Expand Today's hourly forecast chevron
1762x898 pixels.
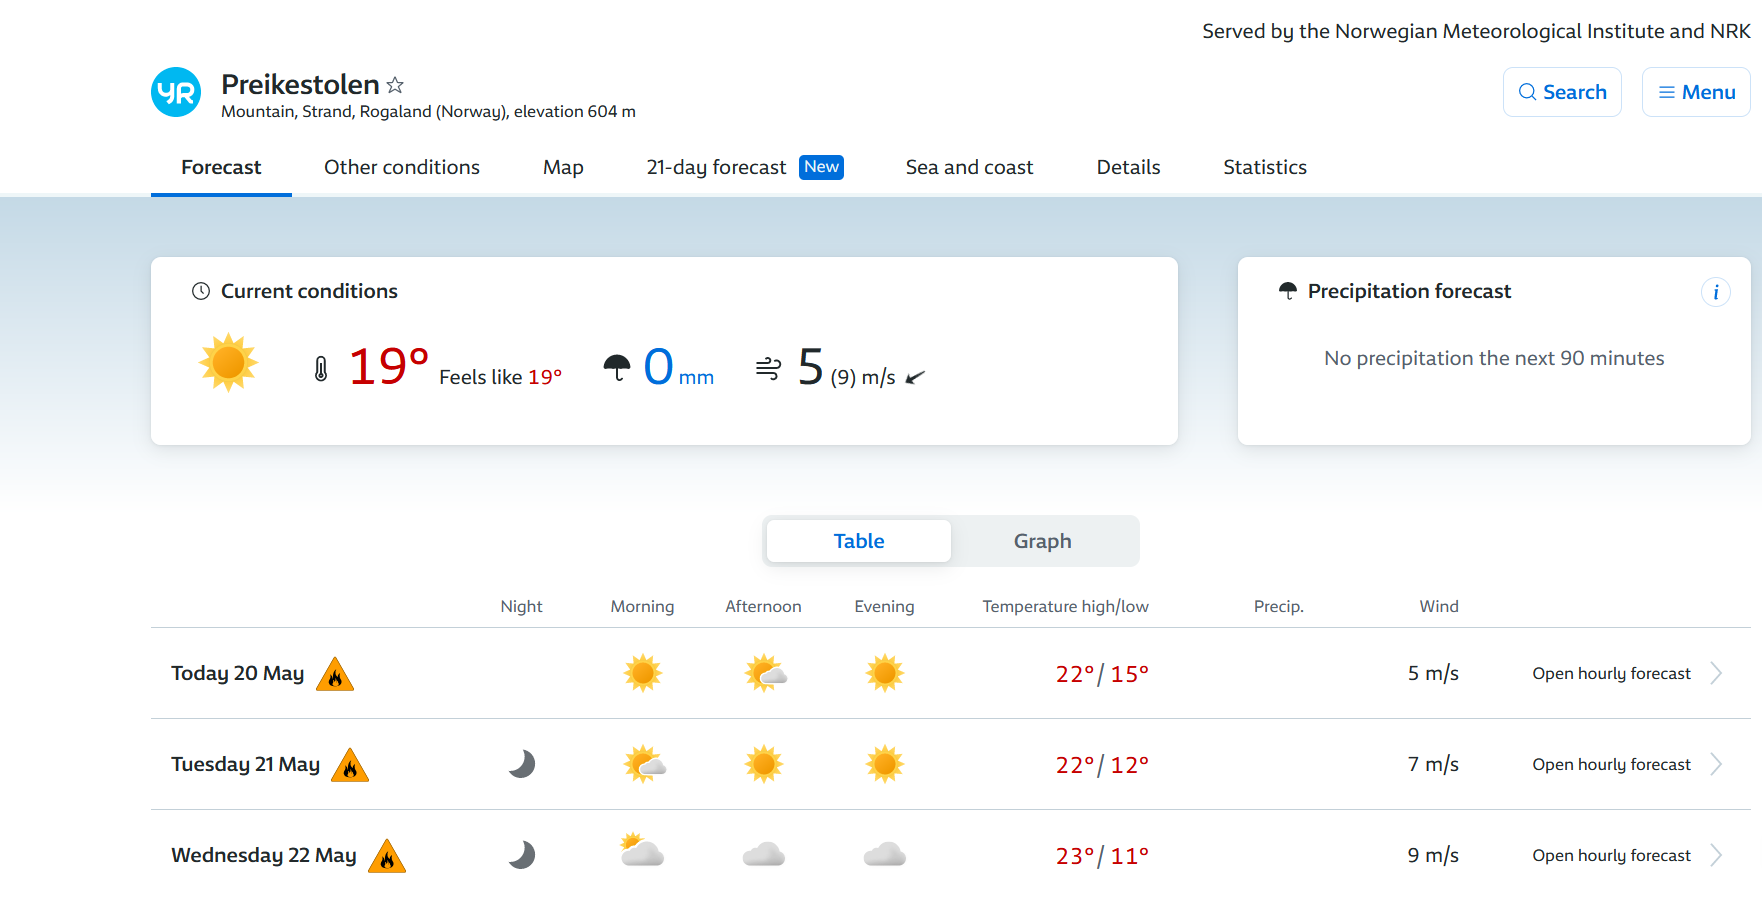point(1716,673)
